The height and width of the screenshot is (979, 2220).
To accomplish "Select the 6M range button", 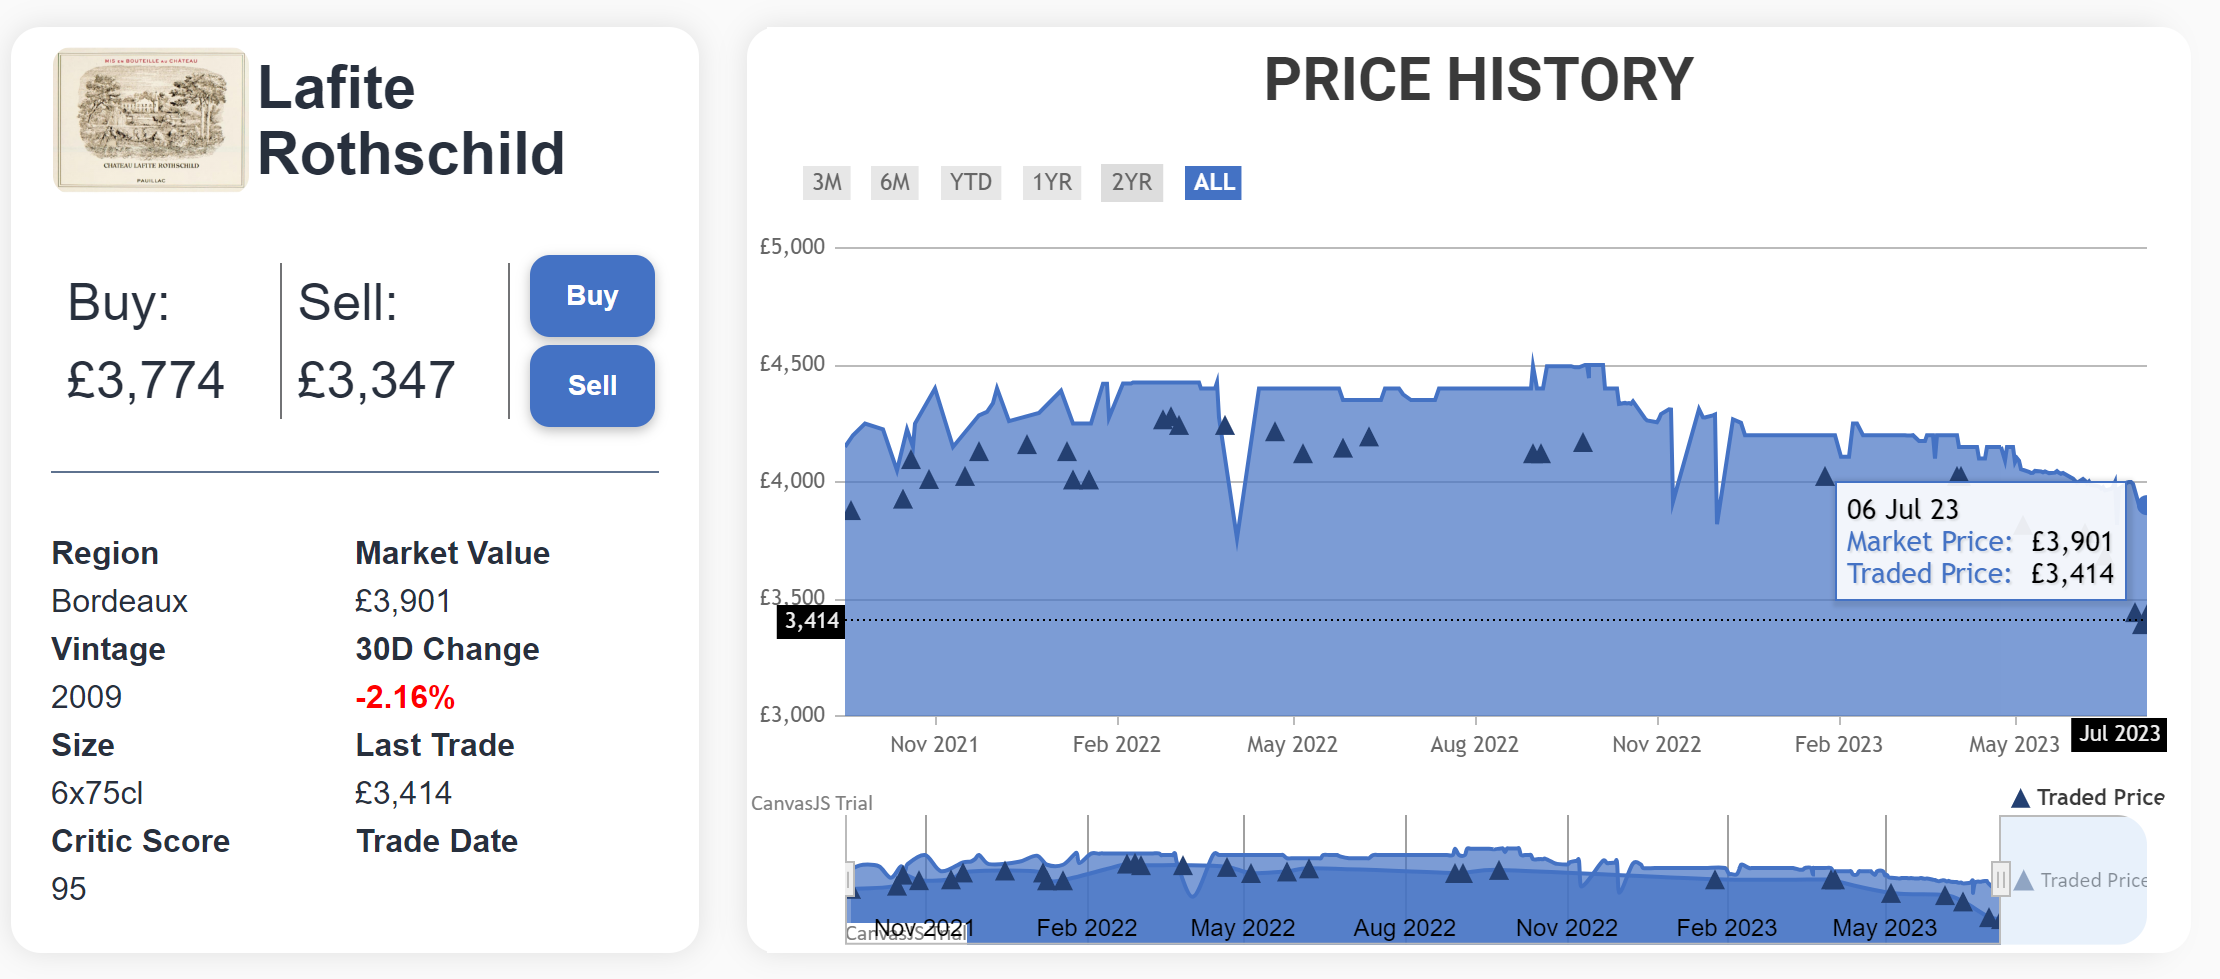I will click(894, 182).
